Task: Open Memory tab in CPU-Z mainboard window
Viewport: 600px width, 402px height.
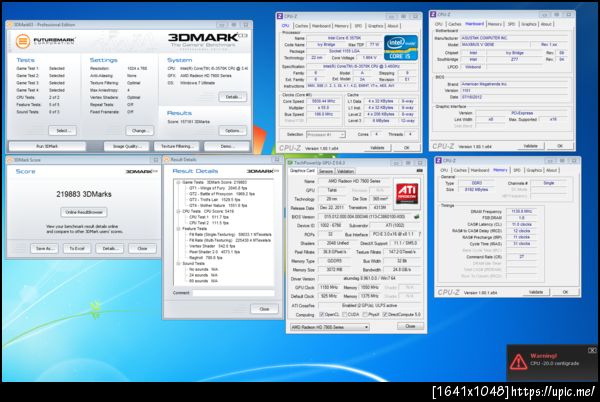Action: coord(495,24)
